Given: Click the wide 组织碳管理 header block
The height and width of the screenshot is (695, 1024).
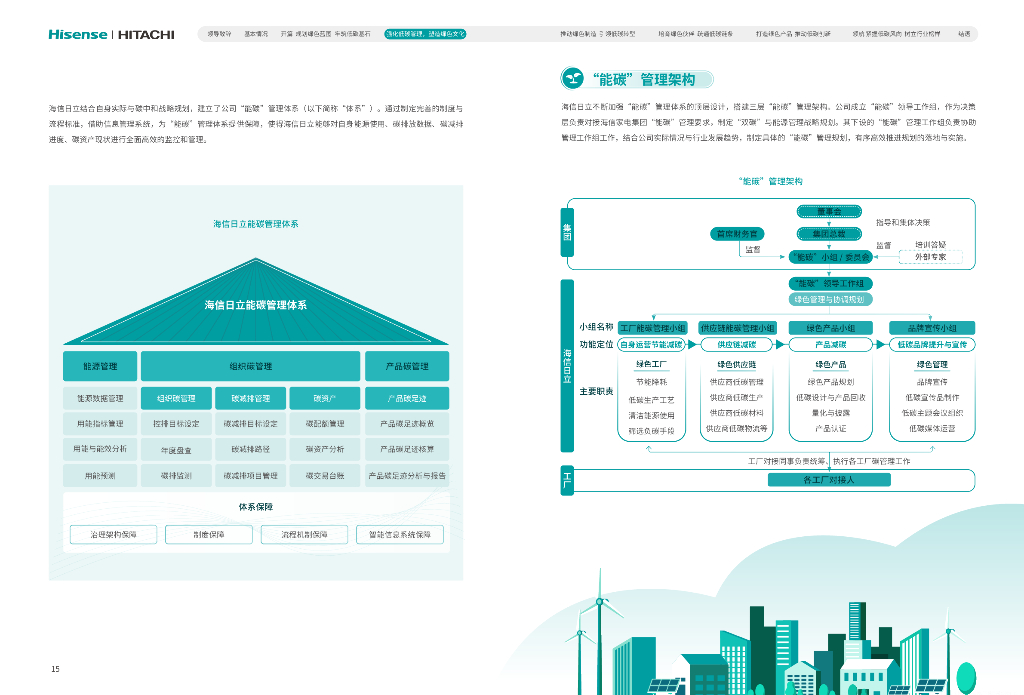Looking at the screenshot, I should [250, 366].
